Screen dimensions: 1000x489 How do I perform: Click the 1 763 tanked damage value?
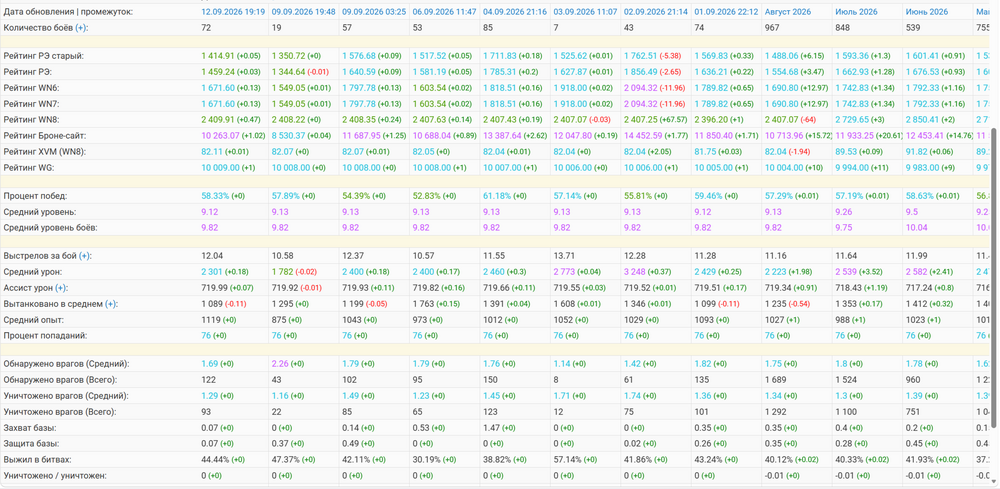pos(422,303)
